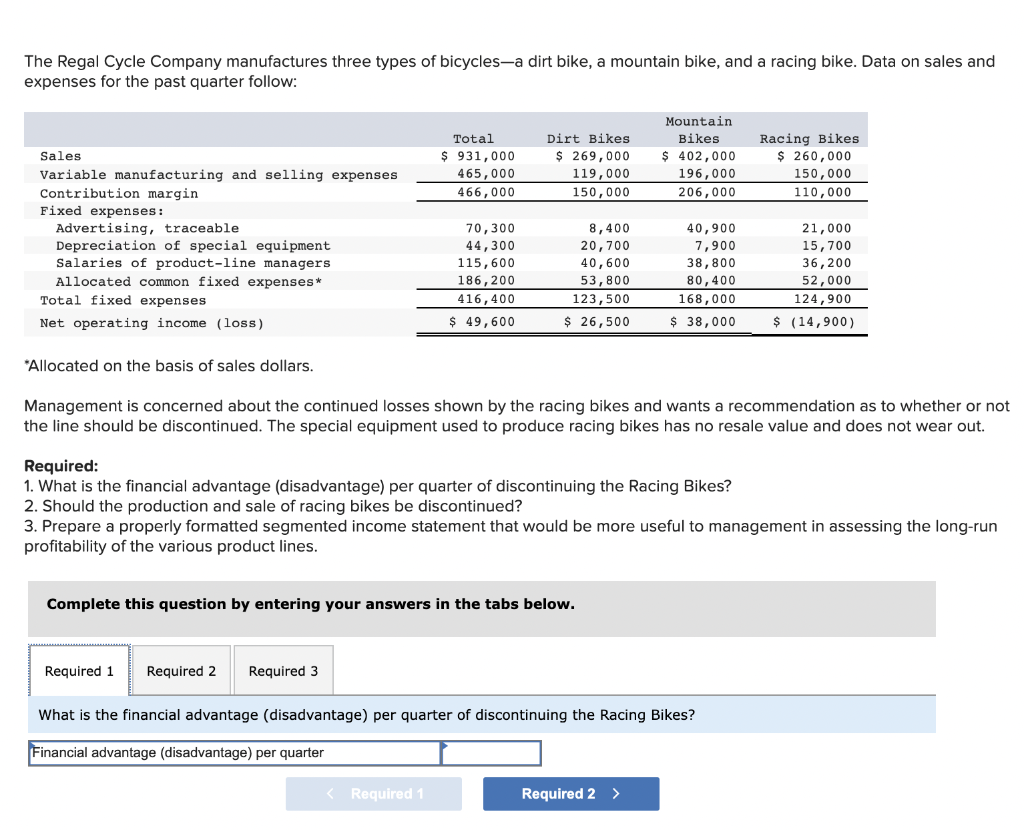This screenshot has height=830, width=1024.
Task: Click Mountain Bikes contribution margin 206,000
Action: 707,192
